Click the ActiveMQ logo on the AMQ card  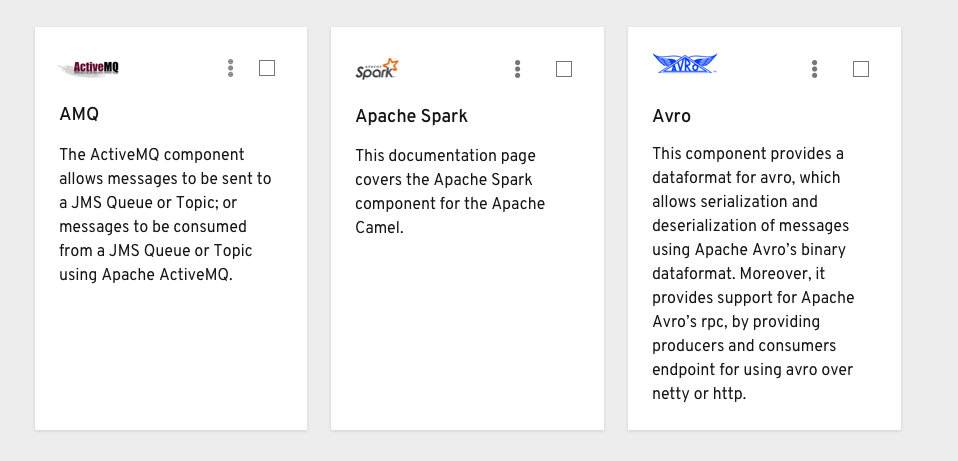point(89,68)
